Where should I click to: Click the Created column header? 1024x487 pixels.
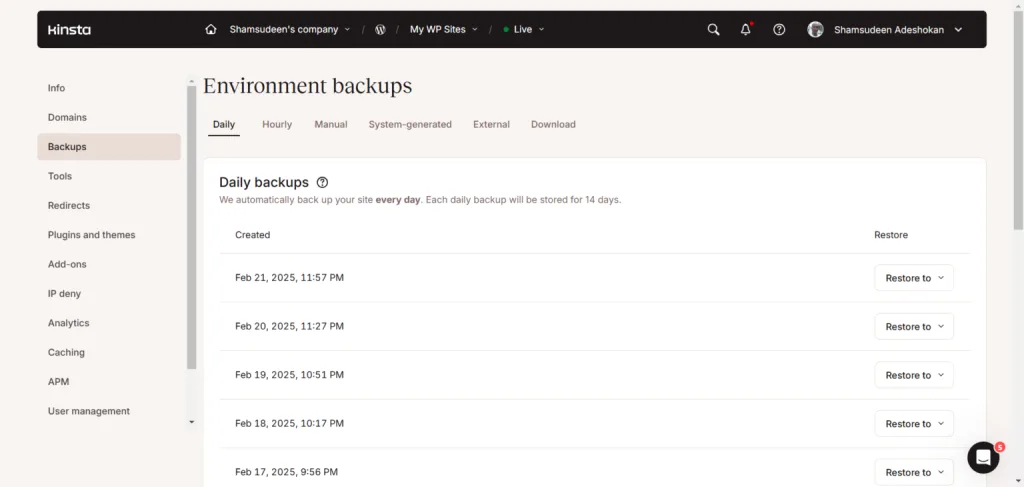[253, 235]
